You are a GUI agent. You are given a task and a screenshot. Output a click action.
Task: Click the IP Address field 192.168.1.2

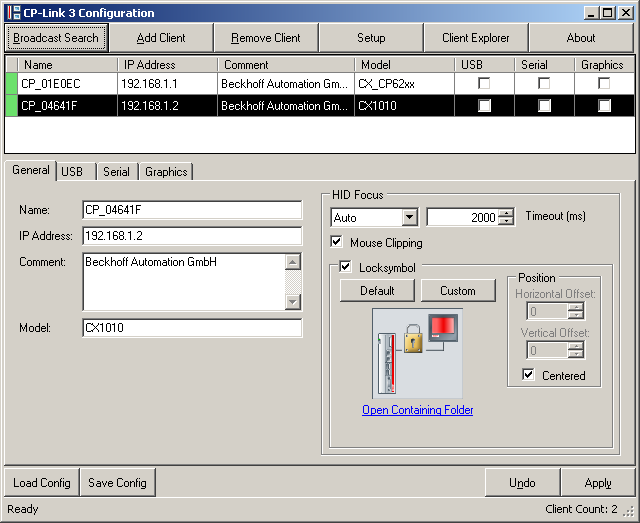(x=192, y=236)
